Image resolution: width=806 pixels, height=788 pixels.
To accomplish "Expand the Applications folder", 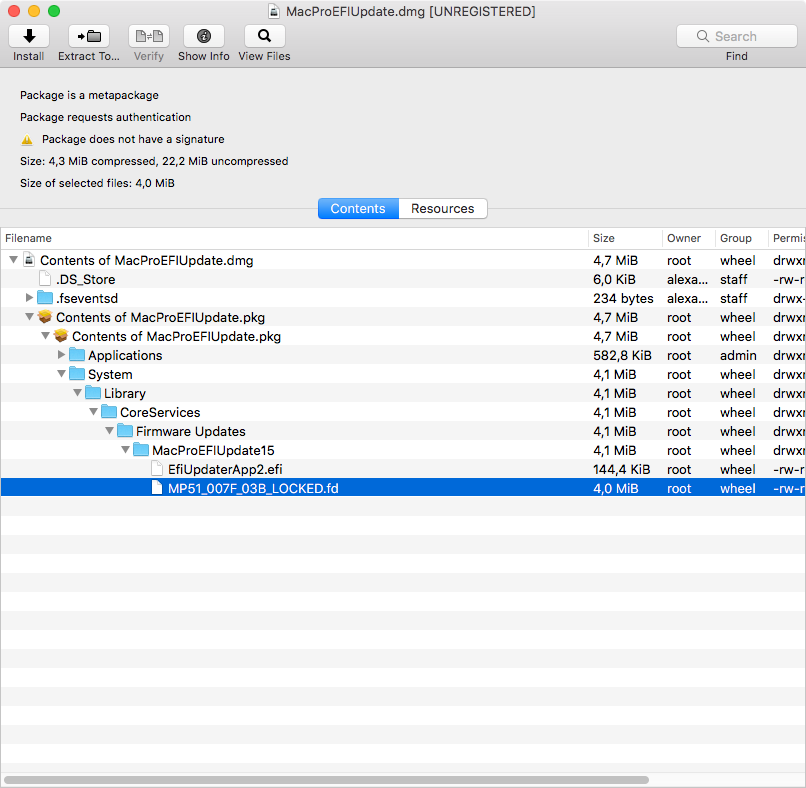I will 61,355.
